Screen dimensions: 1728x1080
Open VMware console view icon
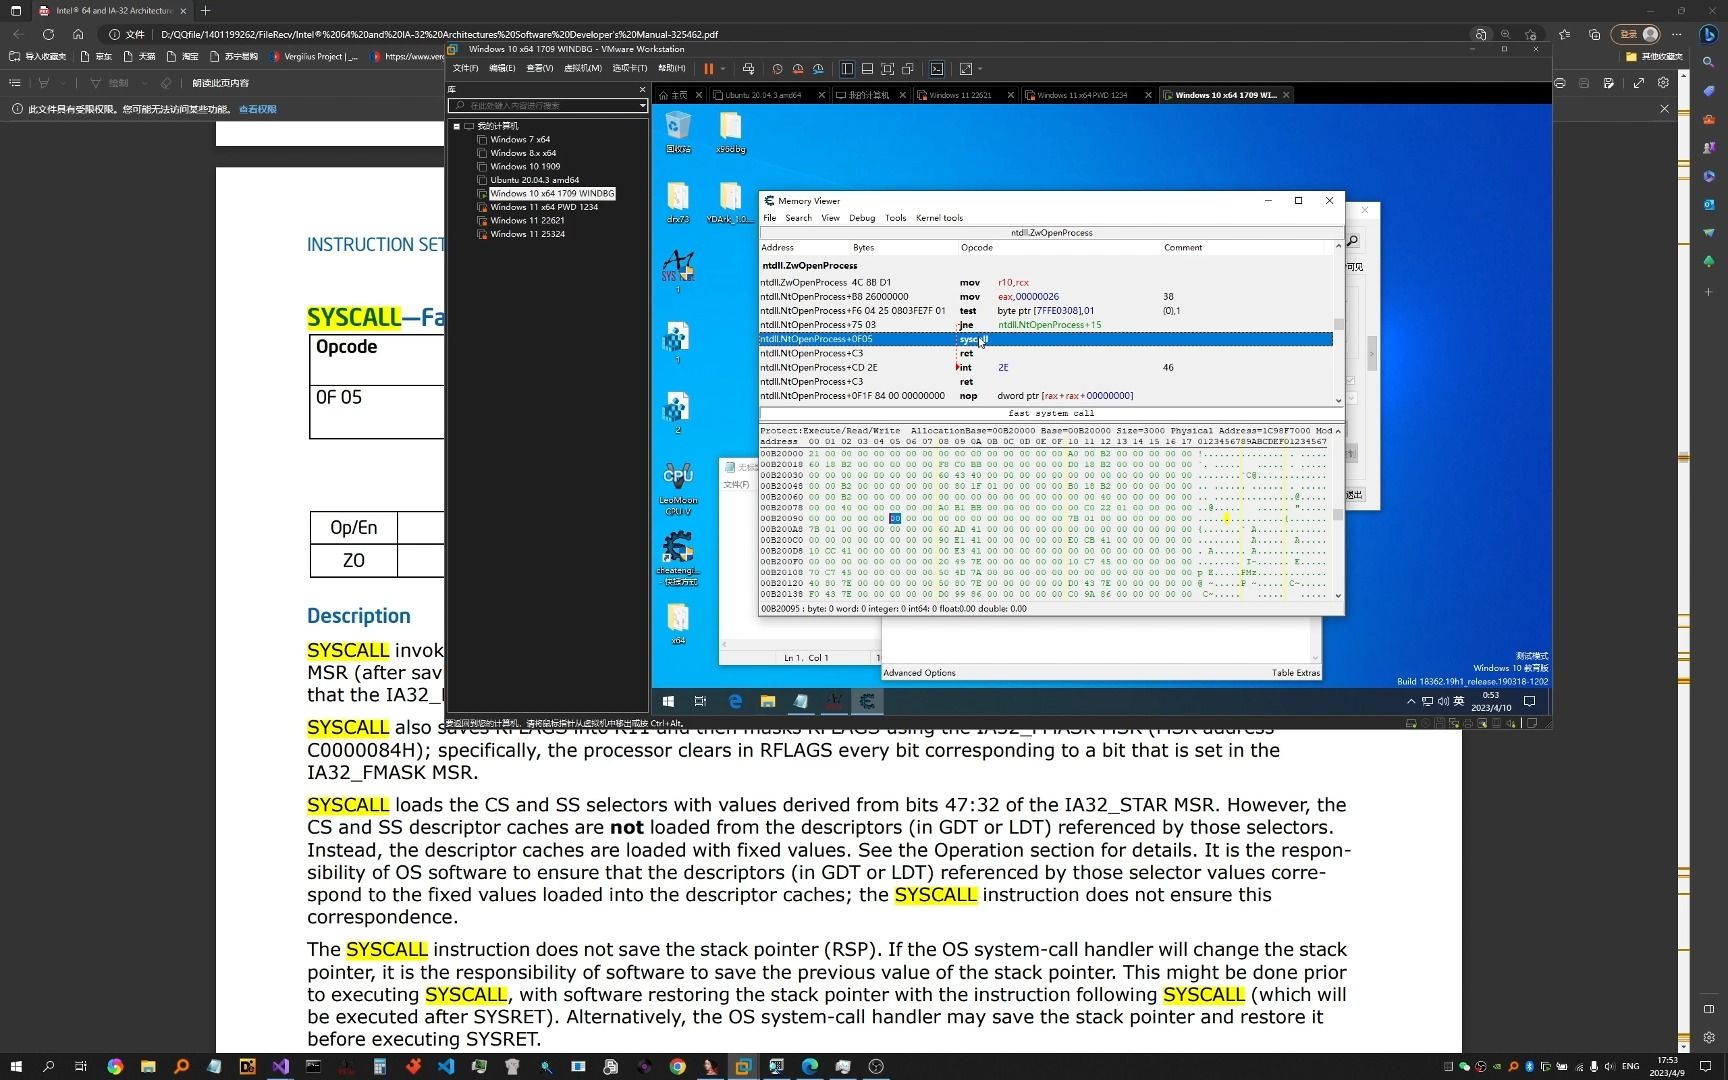[x=937, y=69]
